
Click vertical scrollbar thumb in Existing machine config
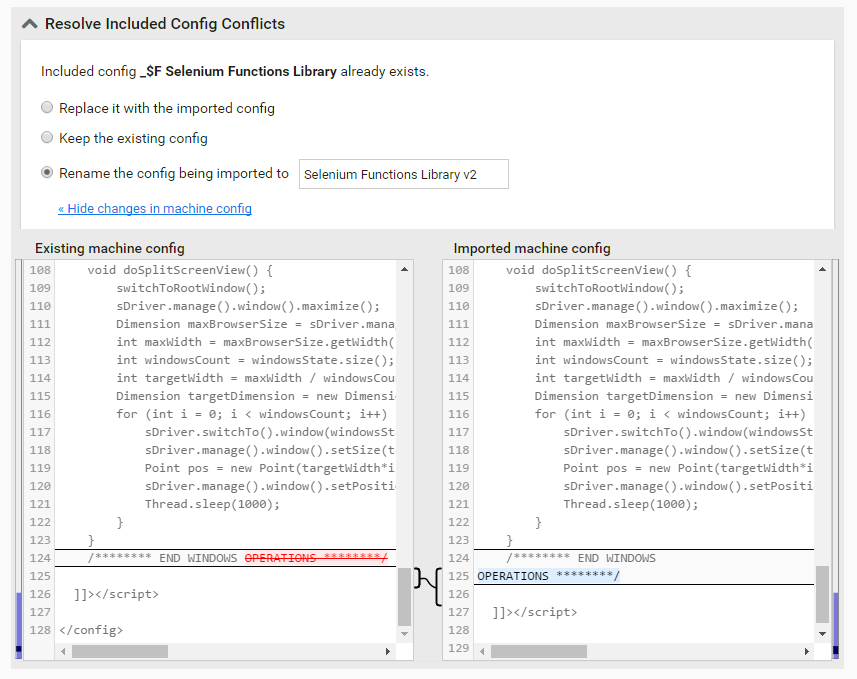pos(404,596)
